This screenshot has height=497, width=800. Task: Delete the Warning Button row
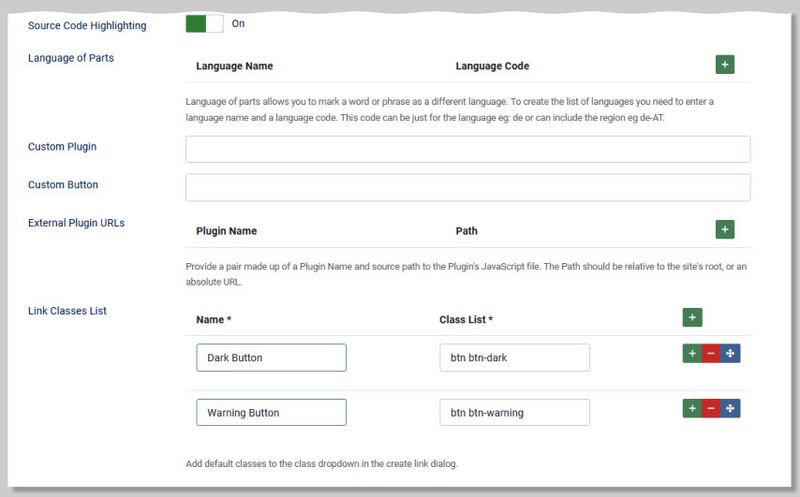click(711, 409)
